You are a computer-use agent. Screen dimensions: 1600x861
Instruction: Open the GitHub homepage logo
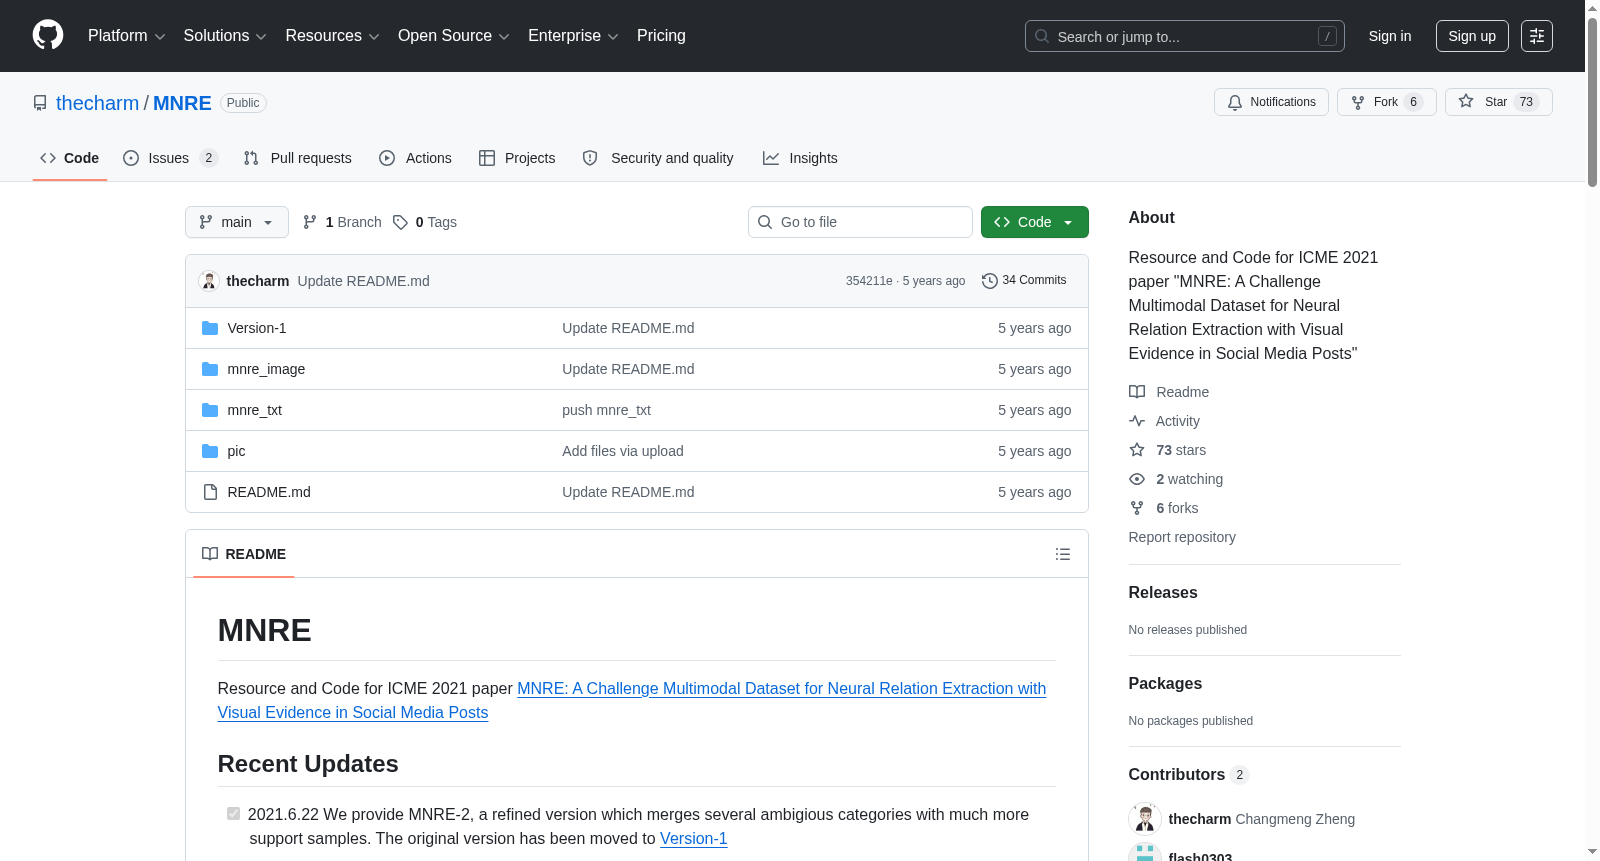(x=48, y=36)
